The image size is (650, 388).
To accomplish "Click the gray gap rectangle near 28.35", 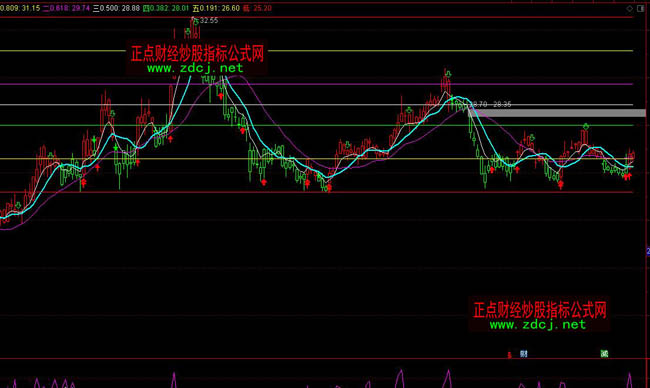I will tap(558, 113).
